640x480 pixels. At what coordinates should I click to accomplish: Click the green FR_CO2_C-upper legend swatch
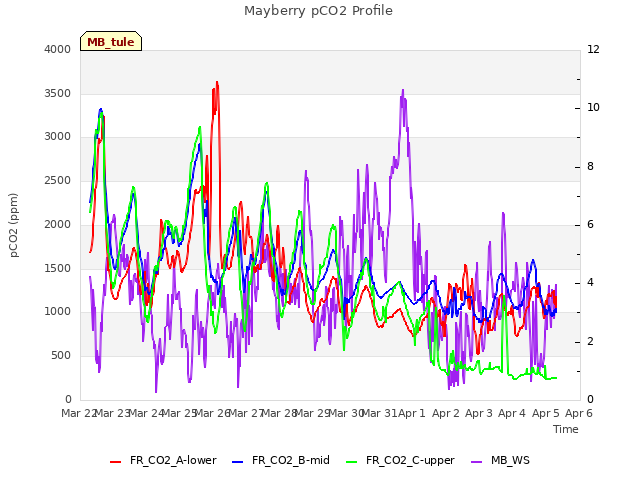click(351, 462)
